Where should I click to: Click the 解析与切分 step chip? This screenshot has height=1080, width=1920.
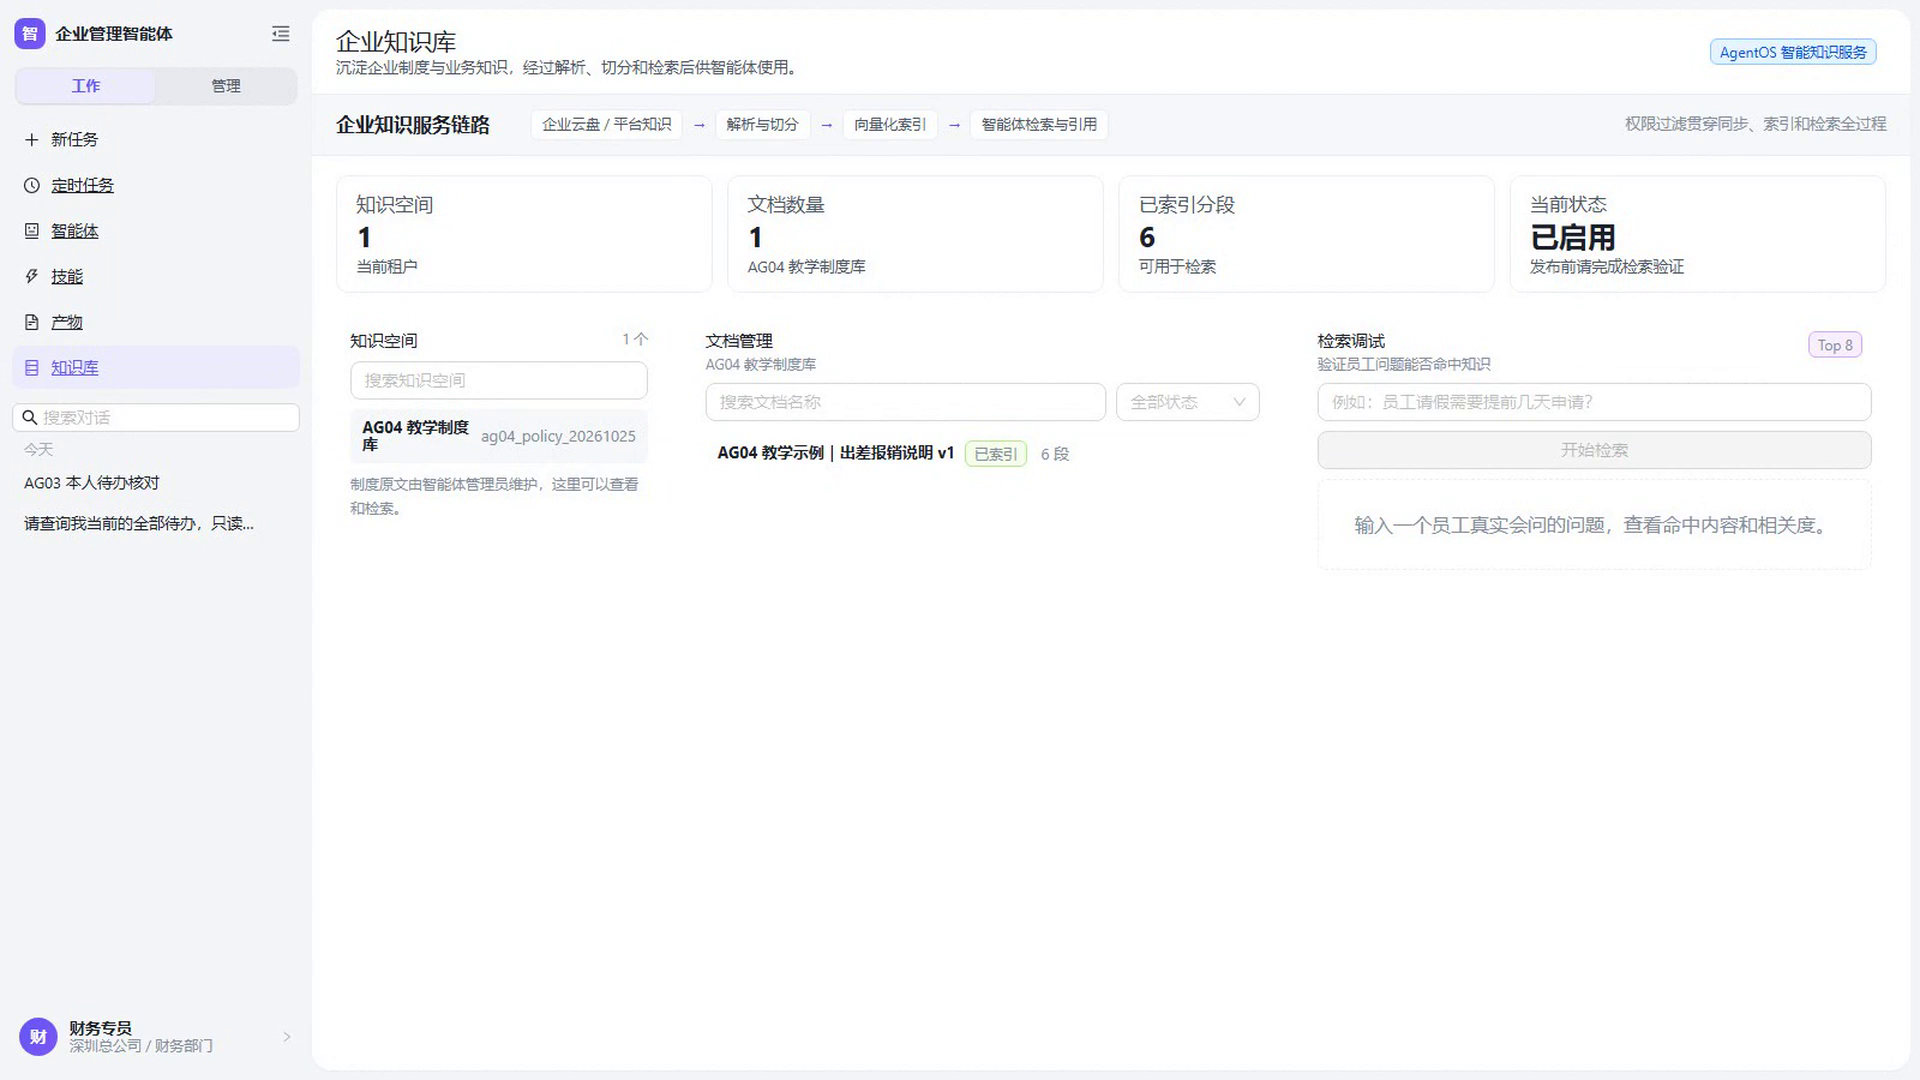(x=762, y=125)
